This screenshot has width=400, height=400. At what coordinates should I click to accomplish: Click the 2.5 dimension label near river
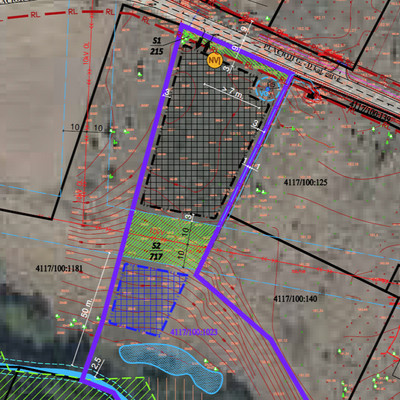tap(98, 364)
